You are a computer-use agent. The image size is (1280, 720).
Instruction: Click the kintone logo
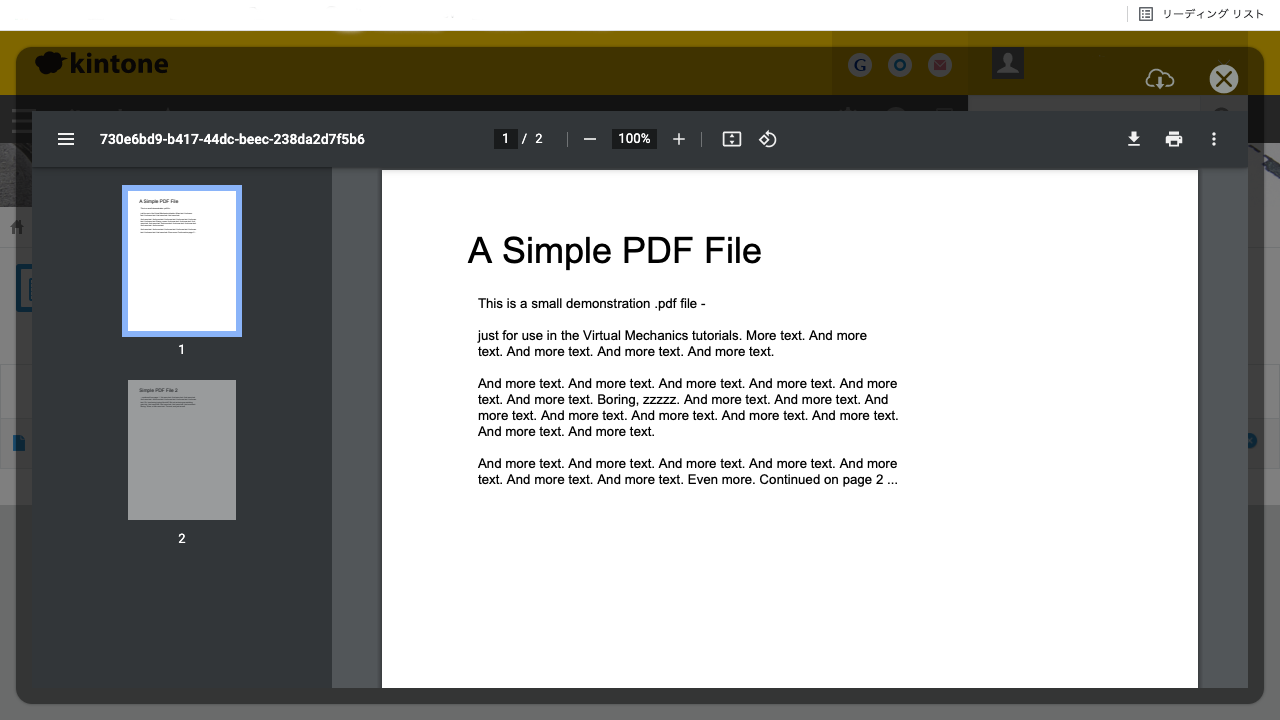point(102,64)
